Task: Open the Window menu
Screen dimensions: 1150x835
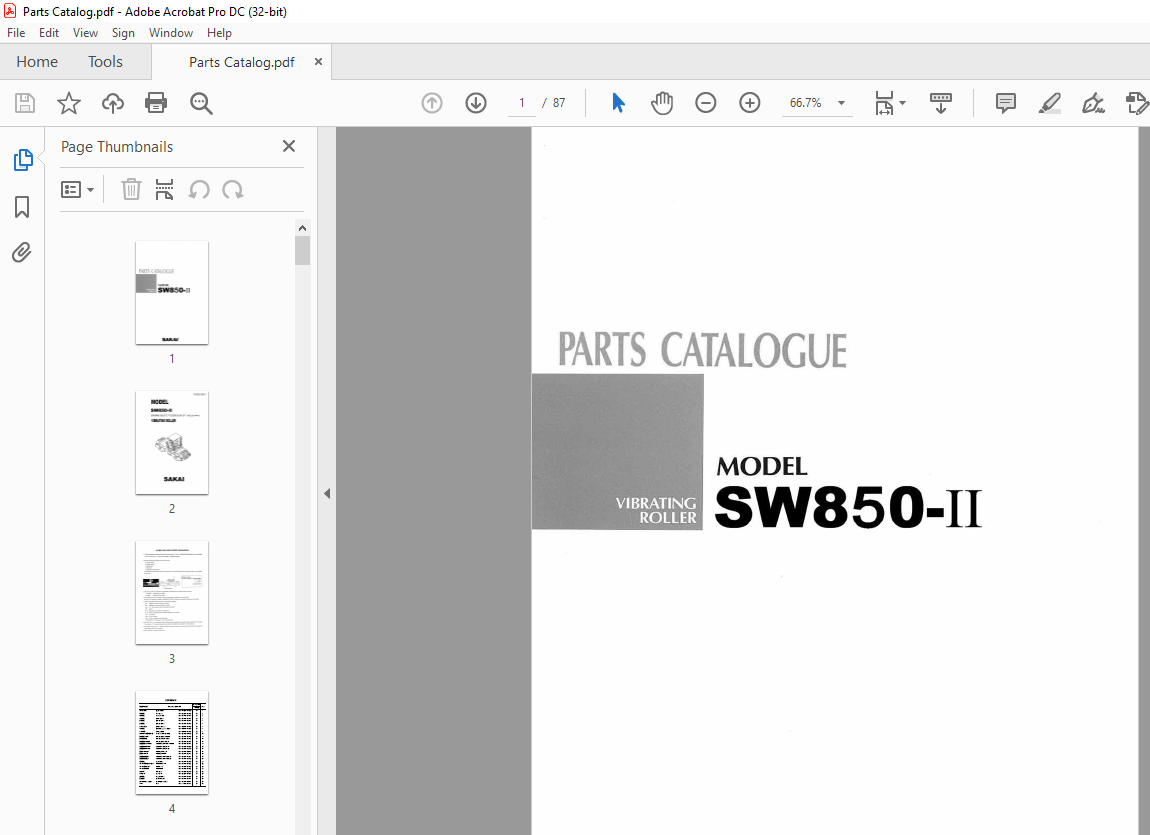Action: [x=171, y=33]
